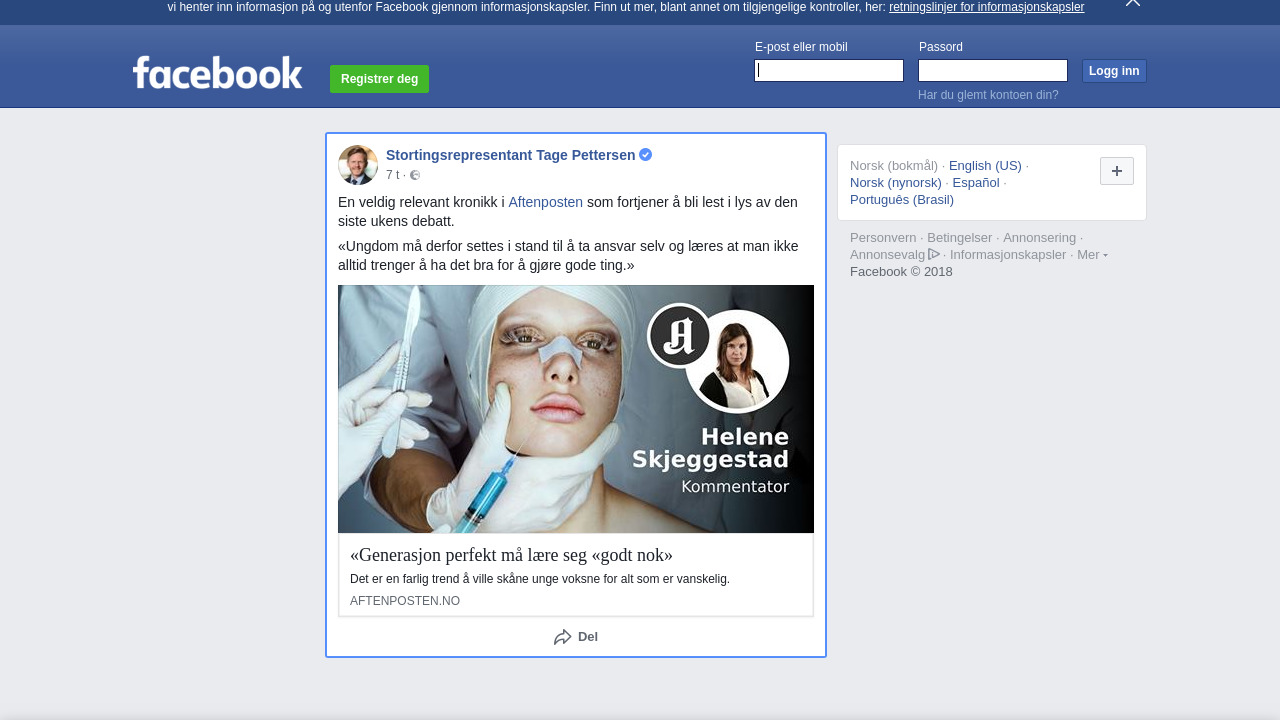Open the Aftenposten link in post text
This screenshot has height=720, width=1280.
(545, 202)
